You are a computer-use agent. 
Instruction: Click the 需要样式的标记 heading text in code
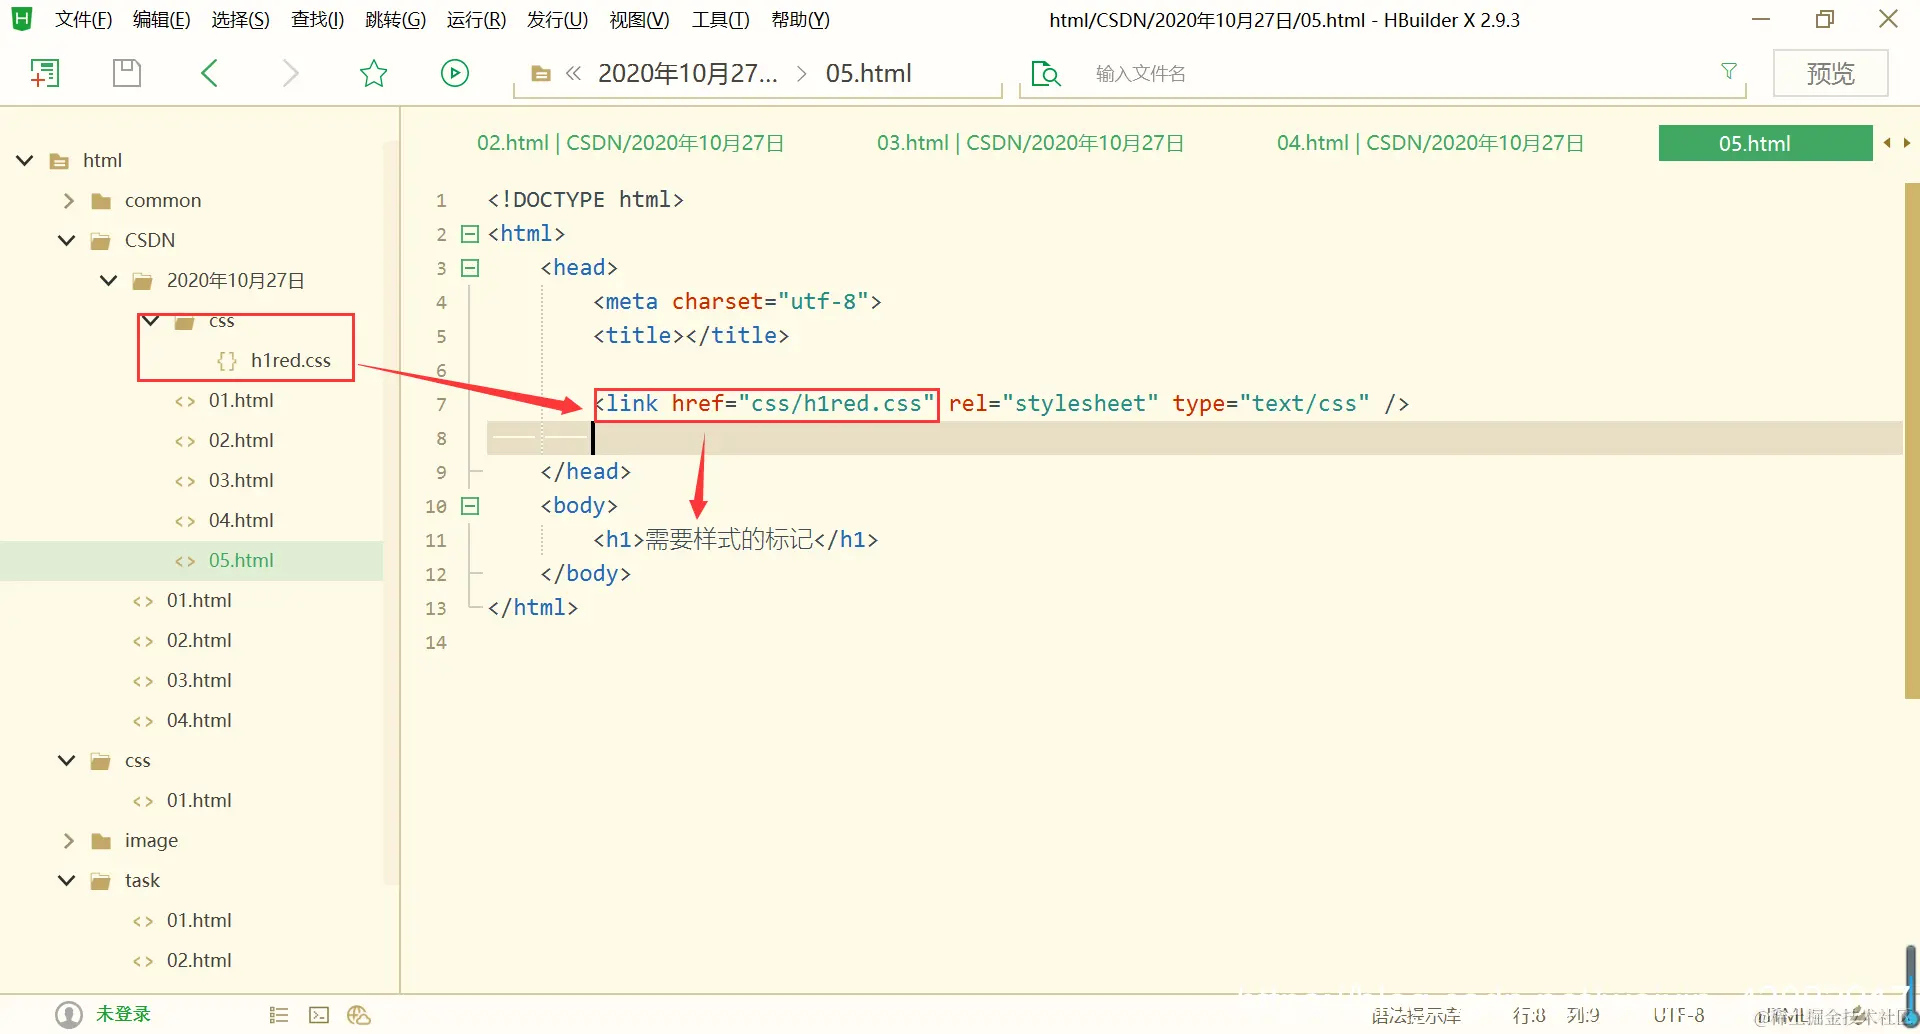pos(729,540)
